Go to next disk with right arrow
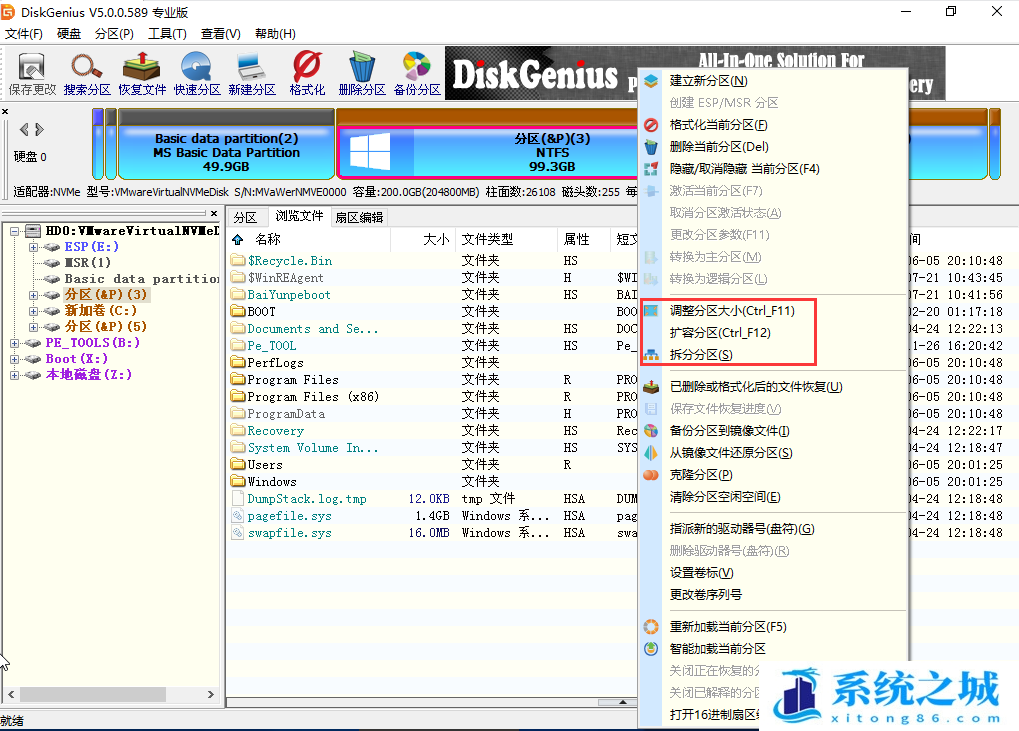This screenshot has height=731, width=1019. (x=40, y=129)
